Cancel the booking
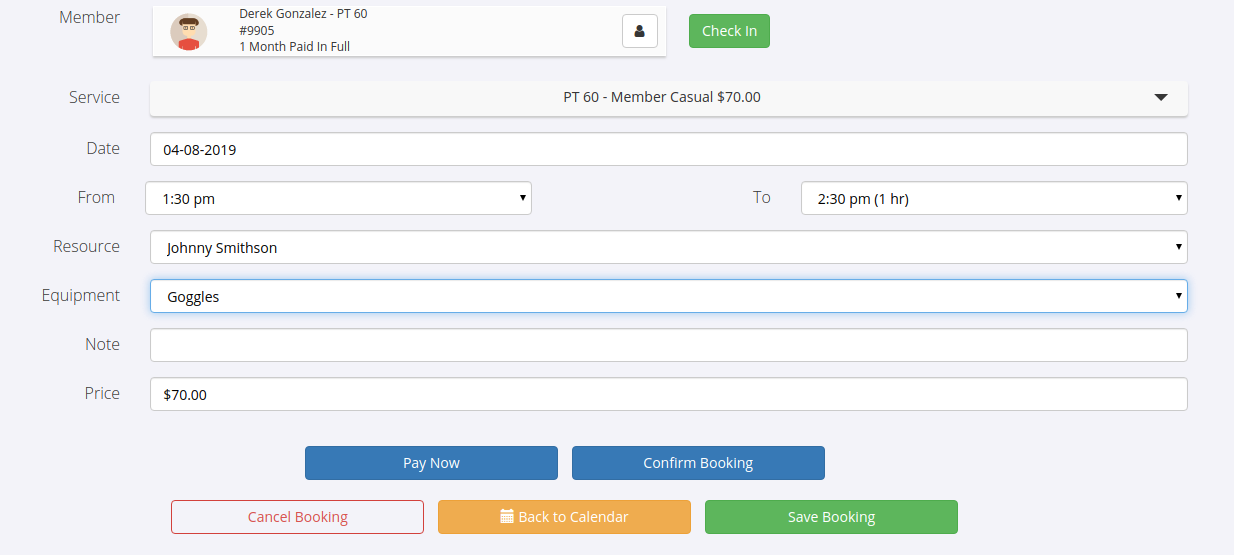The width and height of the screenshot is (1234, 555). [298, 517]
